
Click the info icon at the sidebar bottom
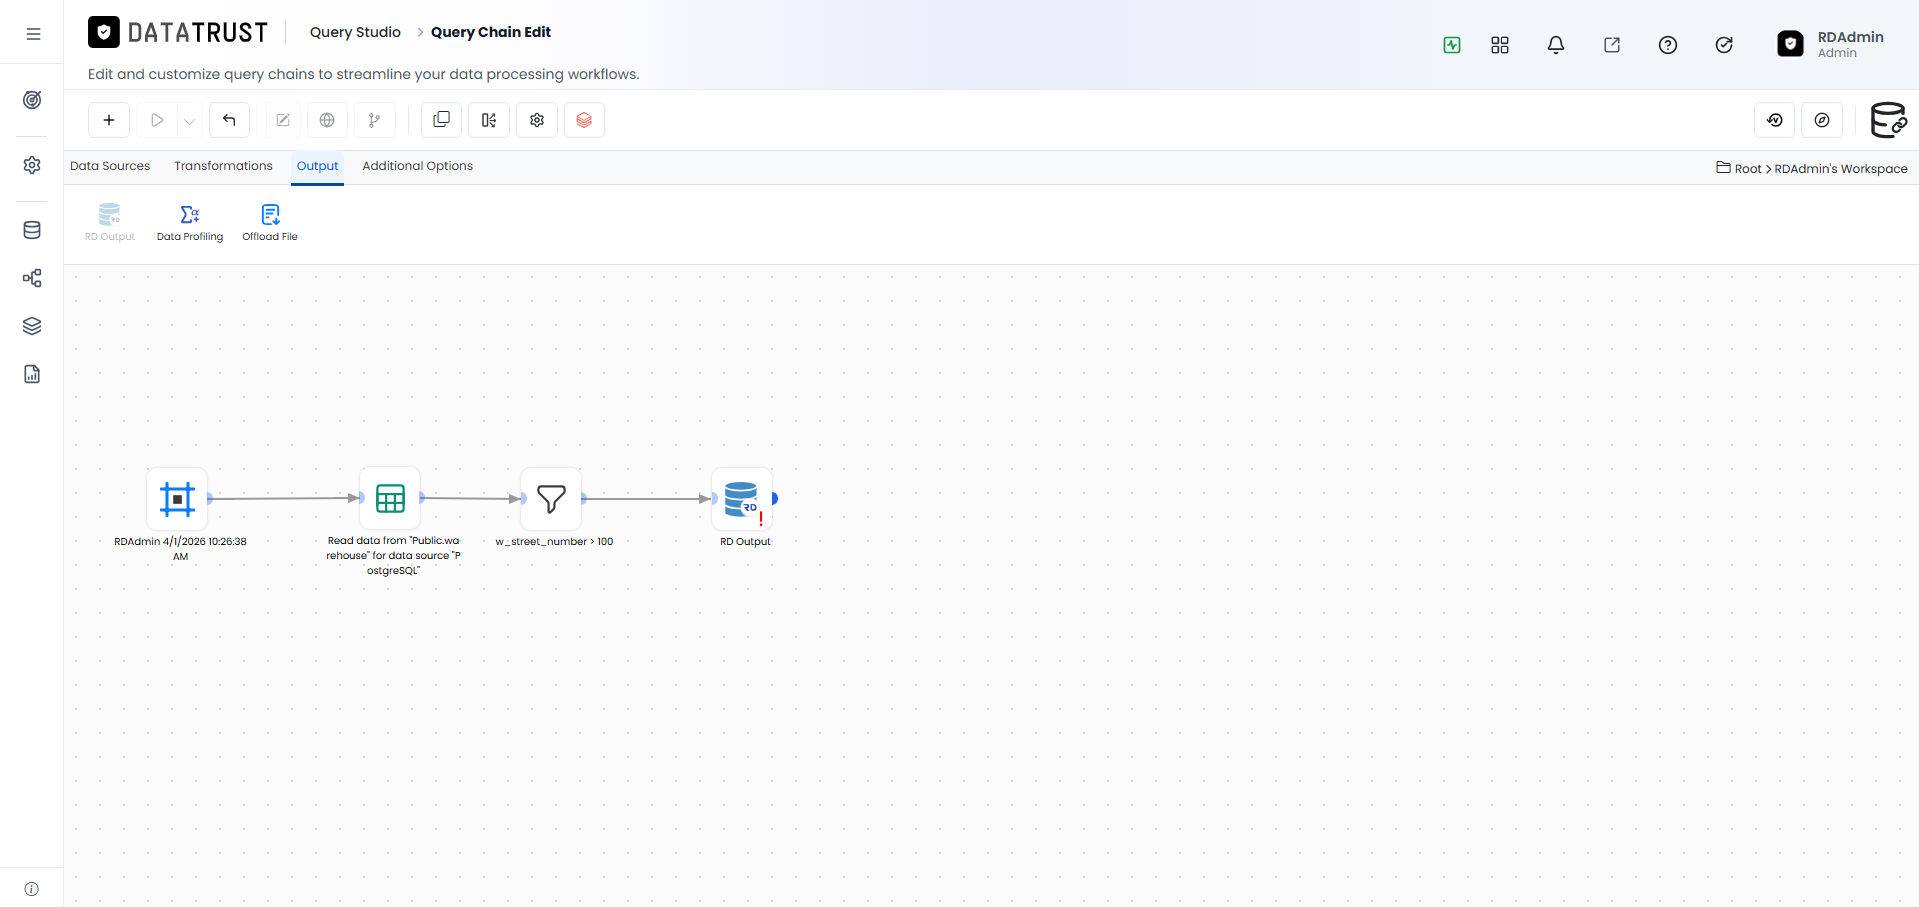tap(32, 889)
